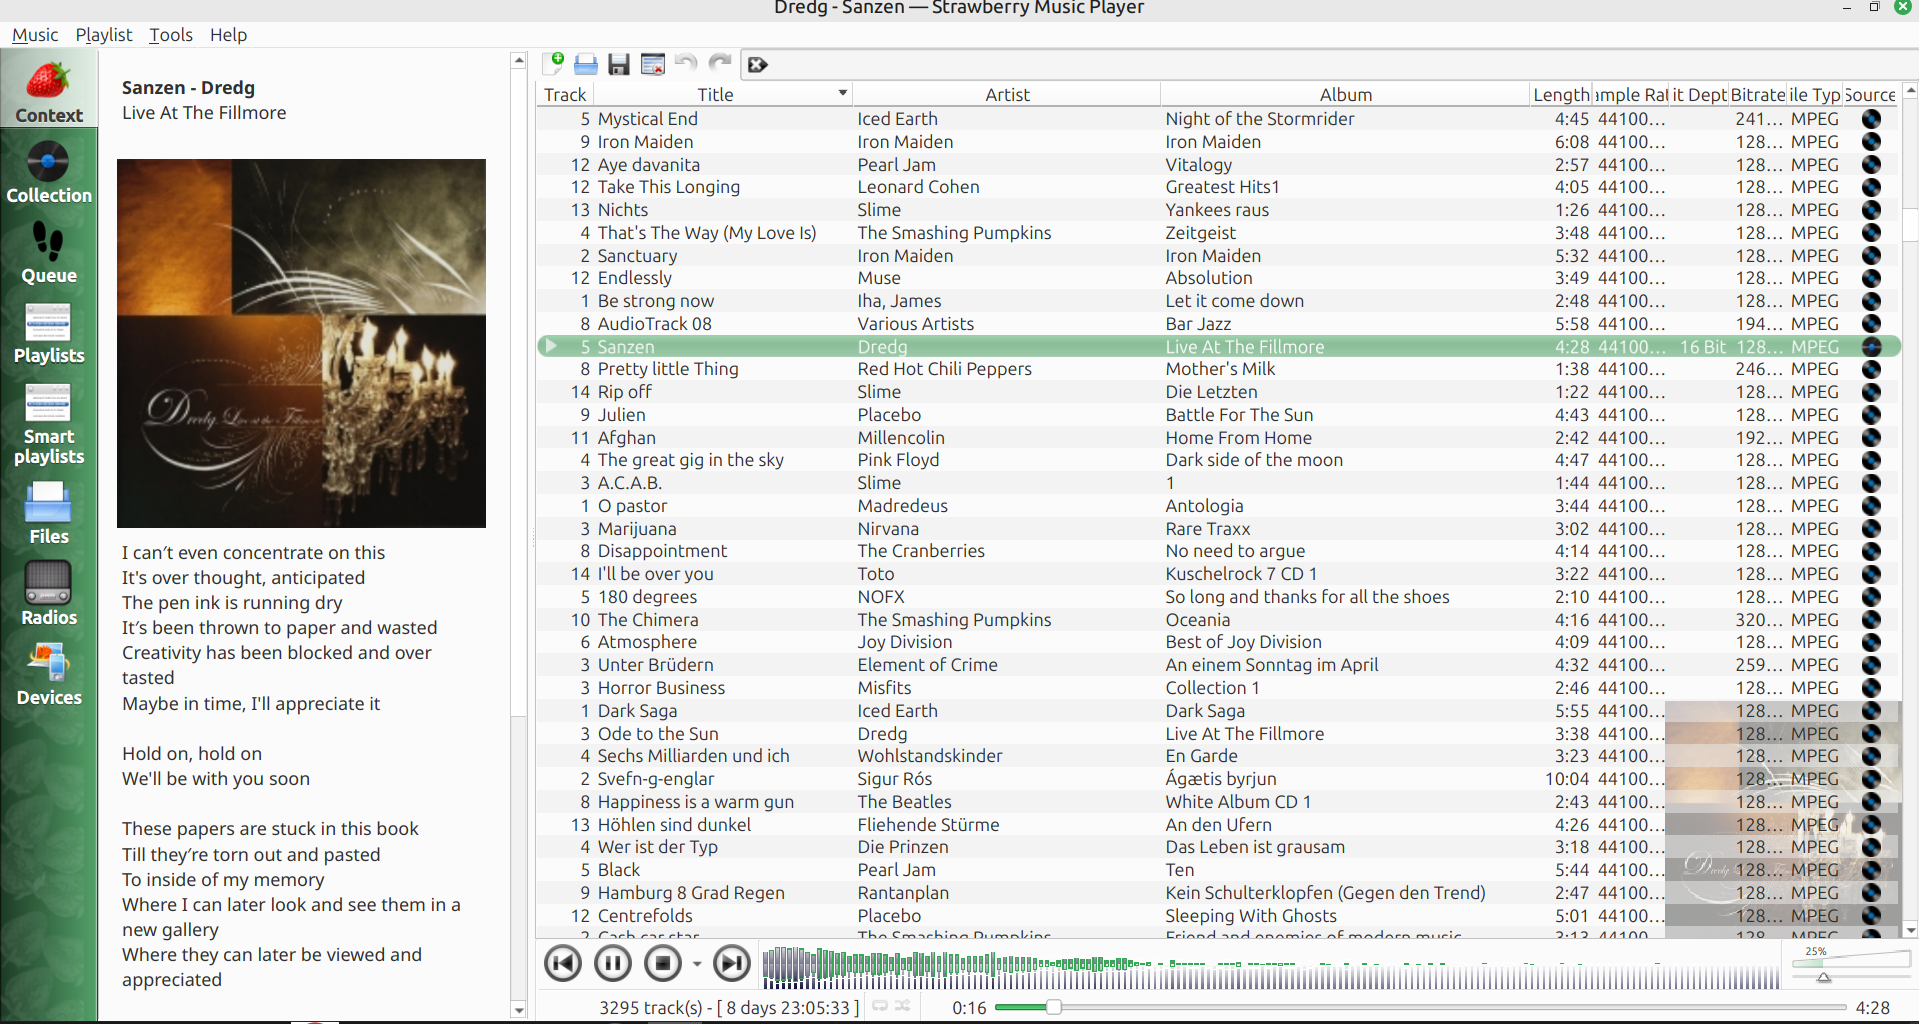Viewport: 1919px width, 1024px height.
Task: Toggle the repeat mode icon
Action: (880, 1006)
